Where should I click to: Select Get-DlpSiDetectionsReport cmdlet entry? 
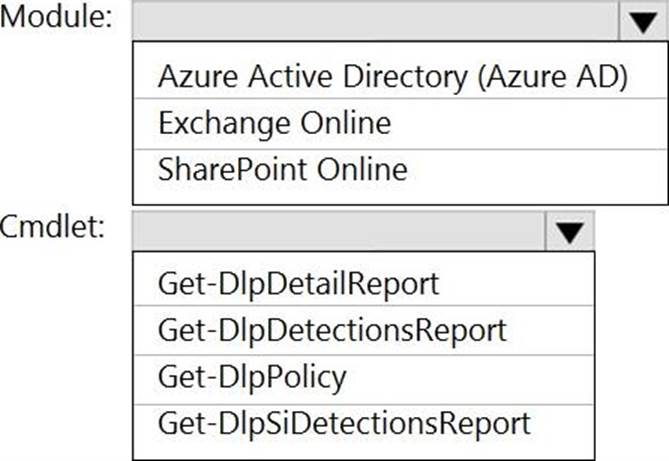(x=344, y=422)
